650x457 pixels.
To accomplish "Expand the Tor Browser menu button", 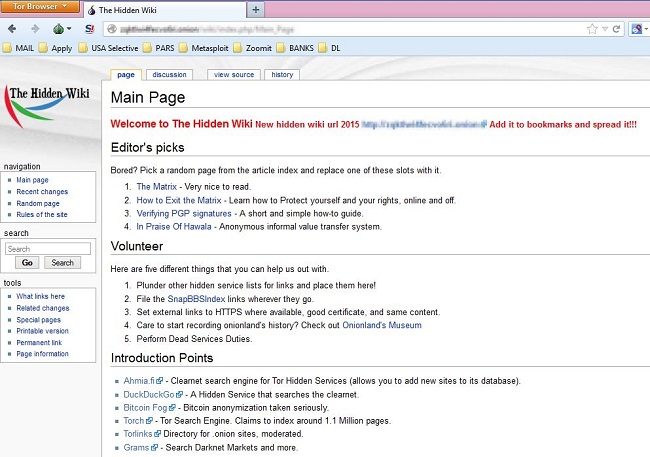I will point(40,6).
